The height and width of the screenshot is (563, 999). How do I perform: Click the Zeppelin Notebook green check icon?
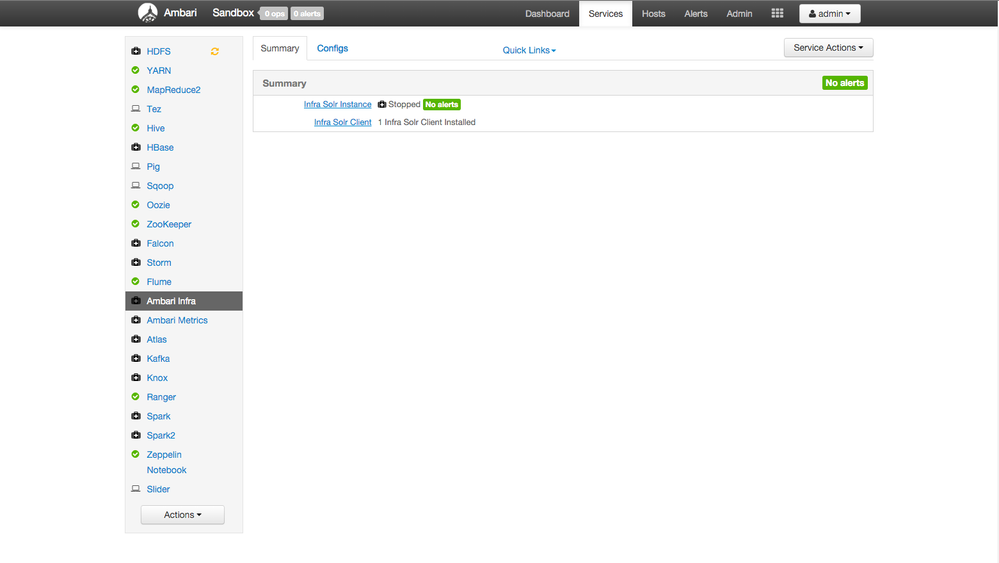(136, 454)
